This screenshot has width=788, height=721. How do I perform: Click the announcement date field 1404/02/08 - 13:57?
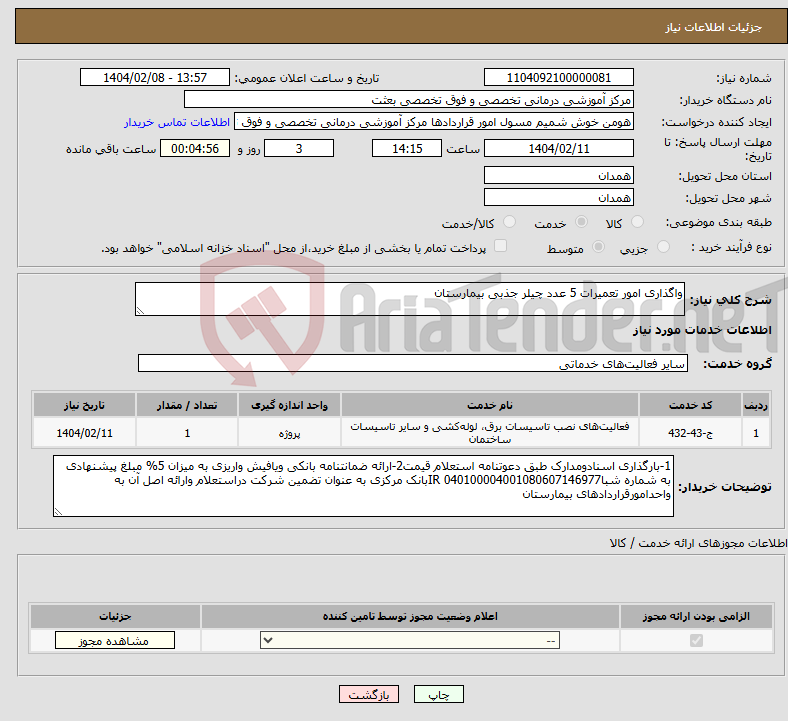[155, 77]
